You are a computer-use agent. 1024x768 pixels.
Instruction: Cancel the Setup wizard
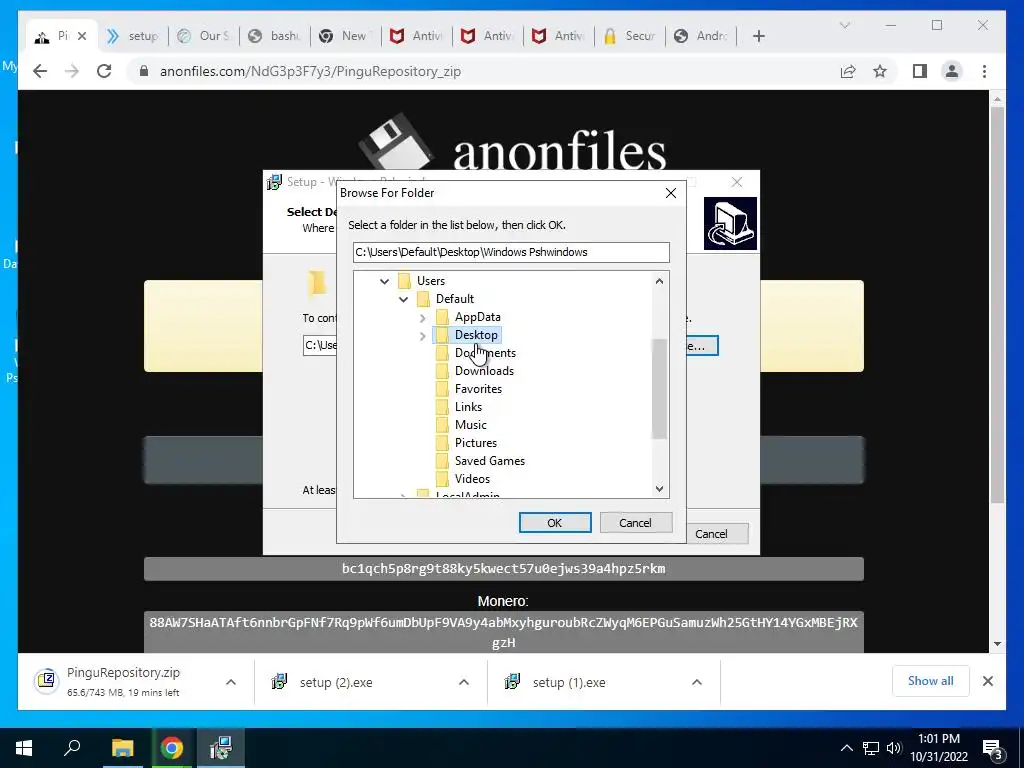tap(711, 534)
